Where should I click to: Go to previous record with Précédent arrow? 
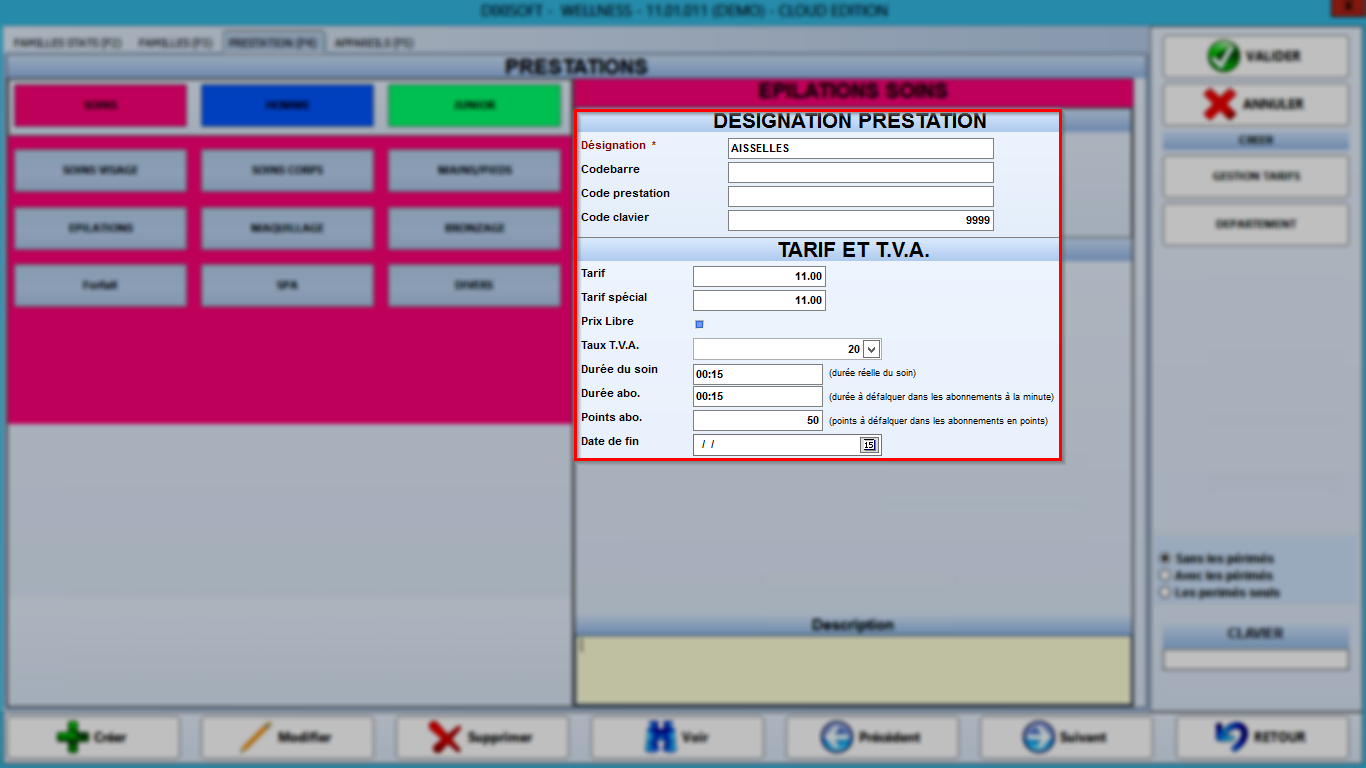pos(872,737)
